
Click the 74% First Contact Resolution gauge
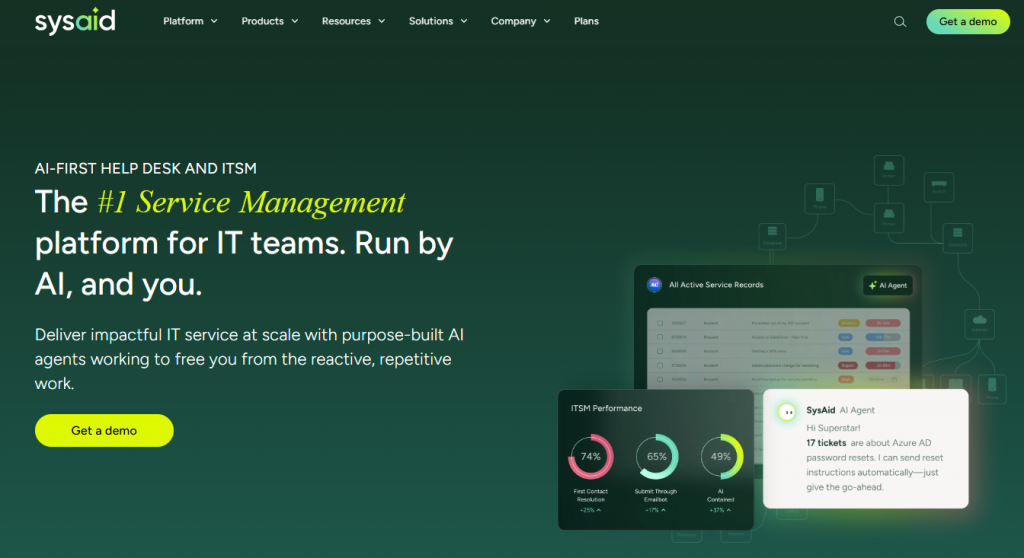coord(591,457)
